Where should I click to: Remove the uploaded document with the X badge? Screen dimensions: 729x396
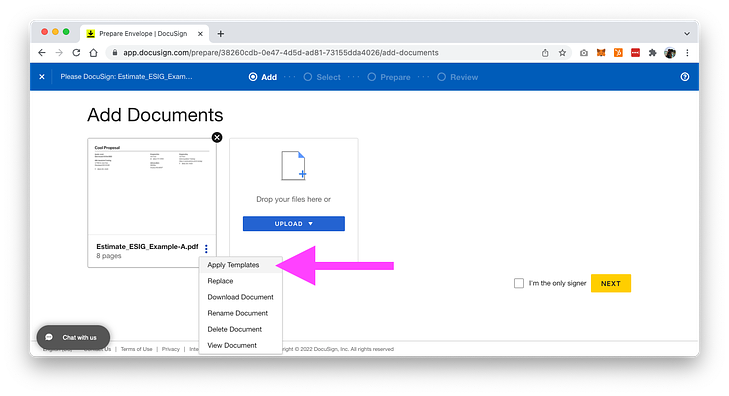point(217,137)
